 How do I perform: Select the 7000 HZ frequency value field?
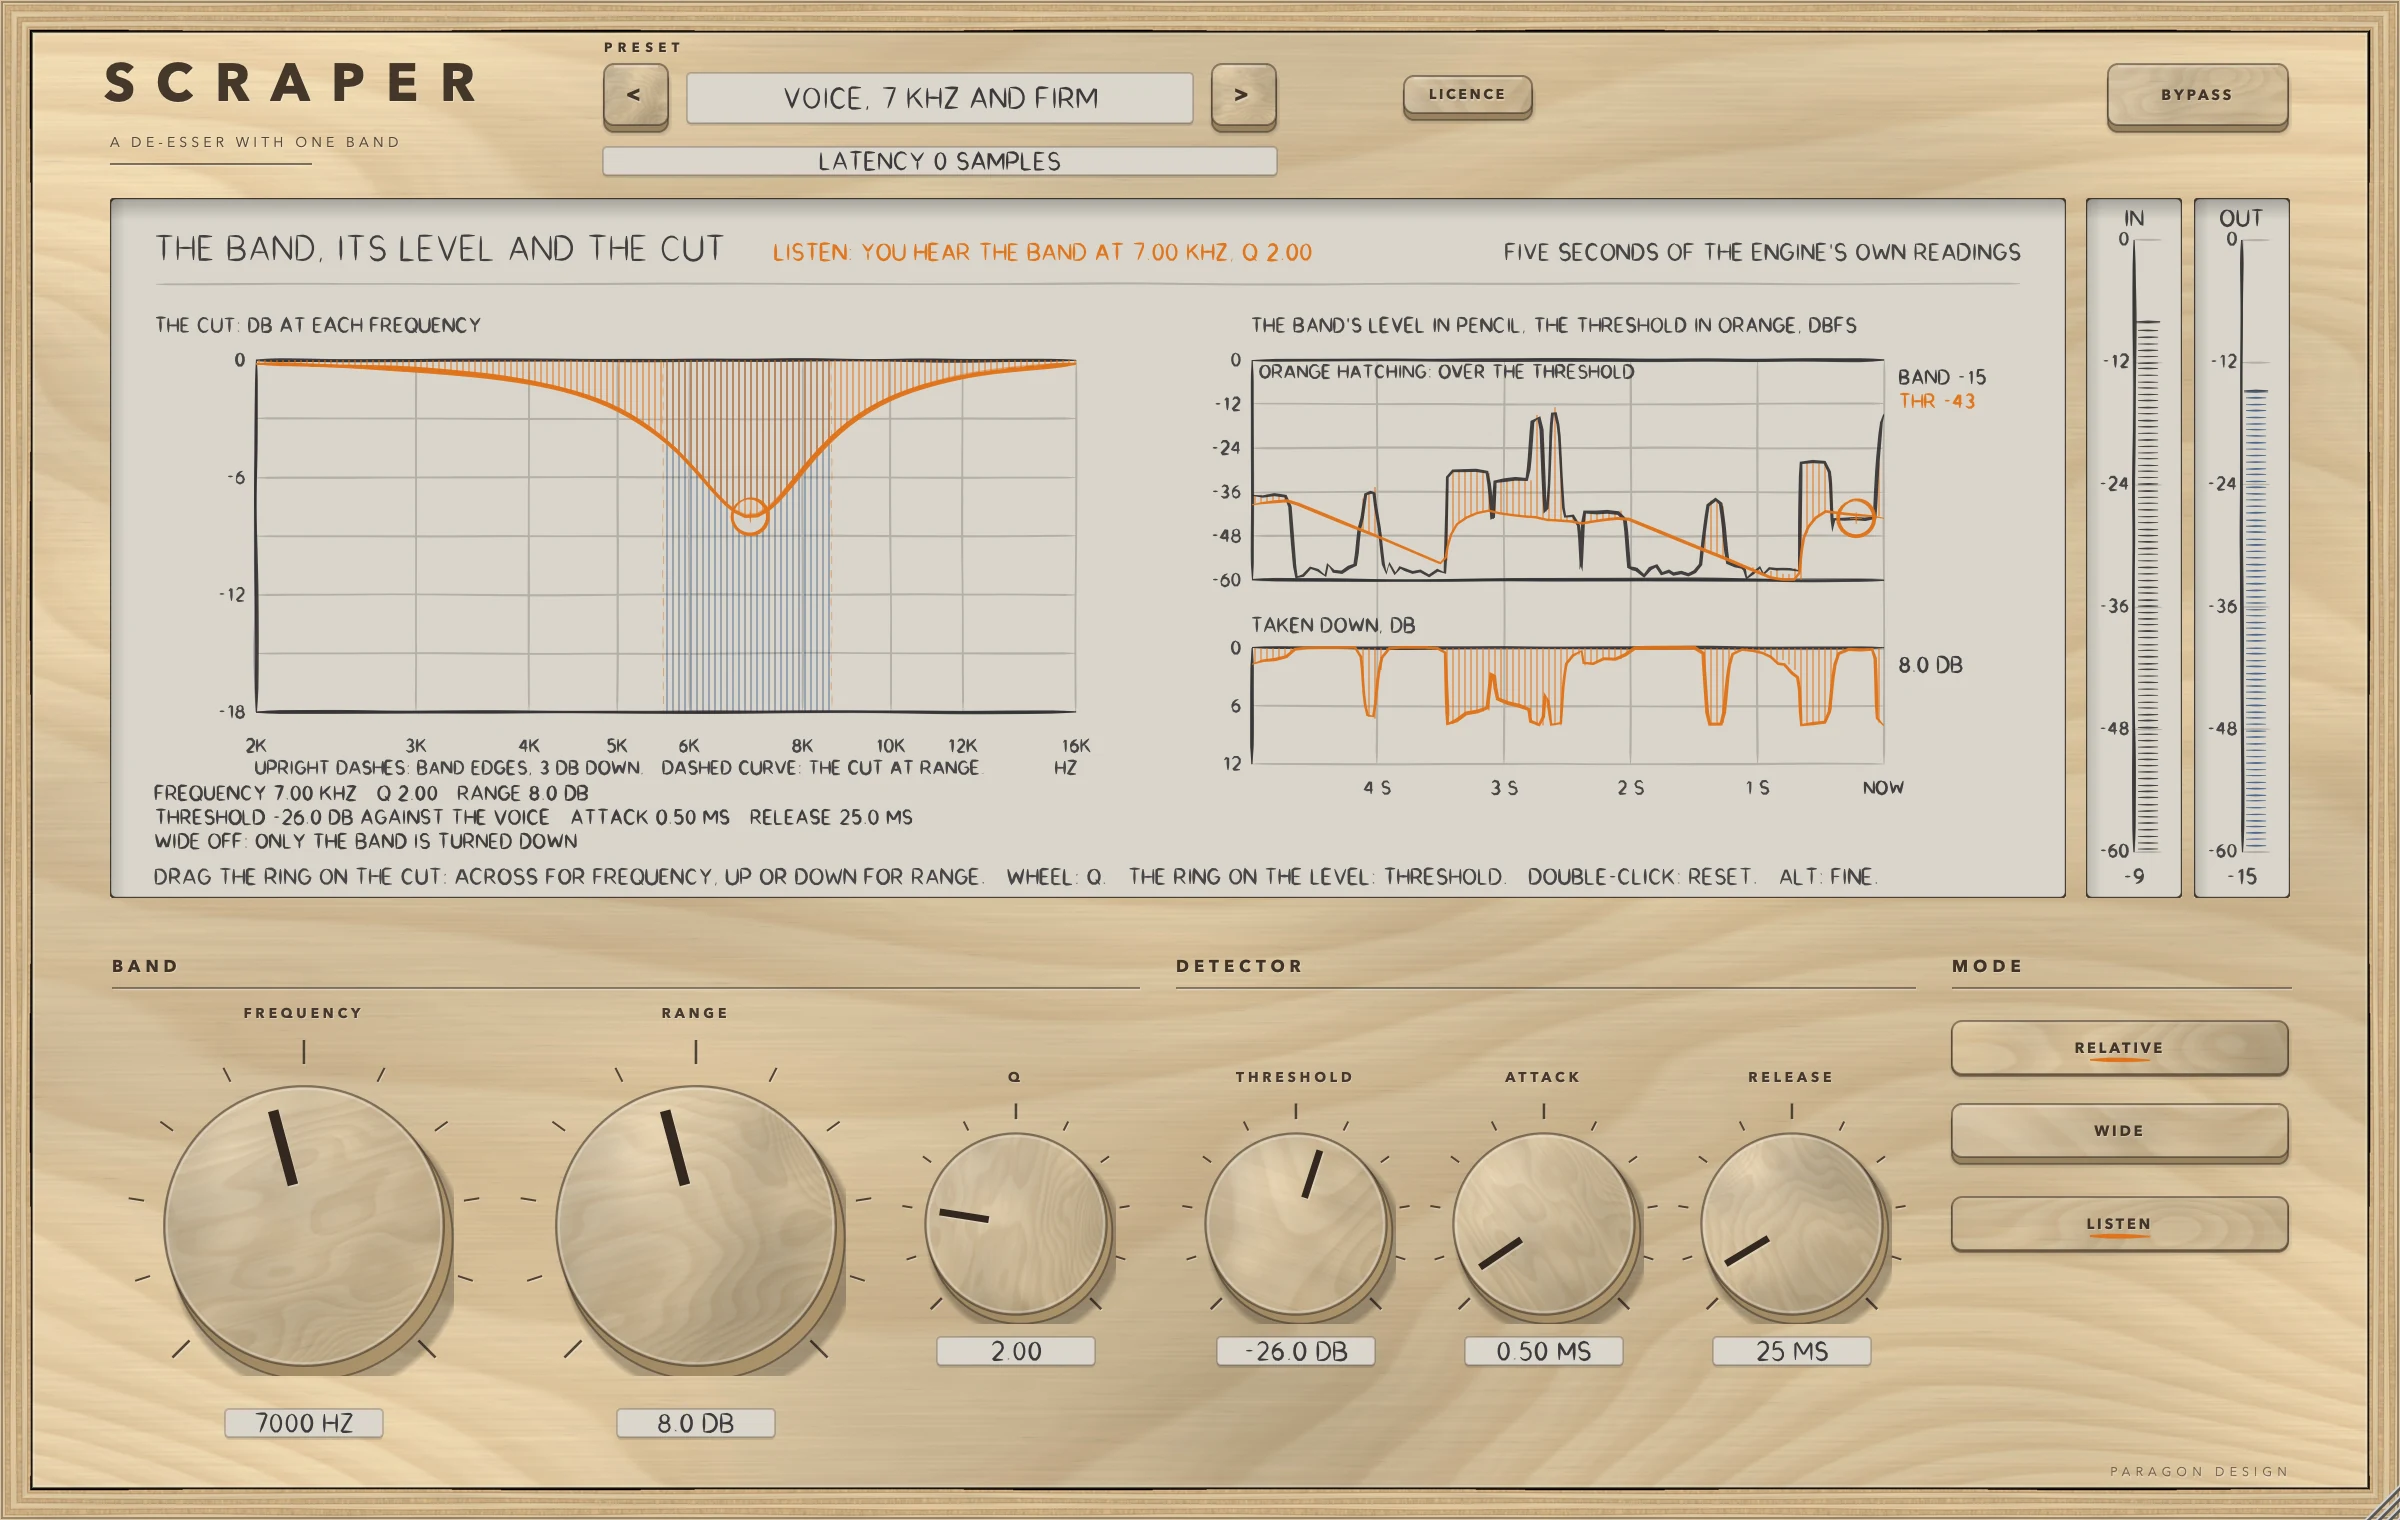pos(304,1423)
